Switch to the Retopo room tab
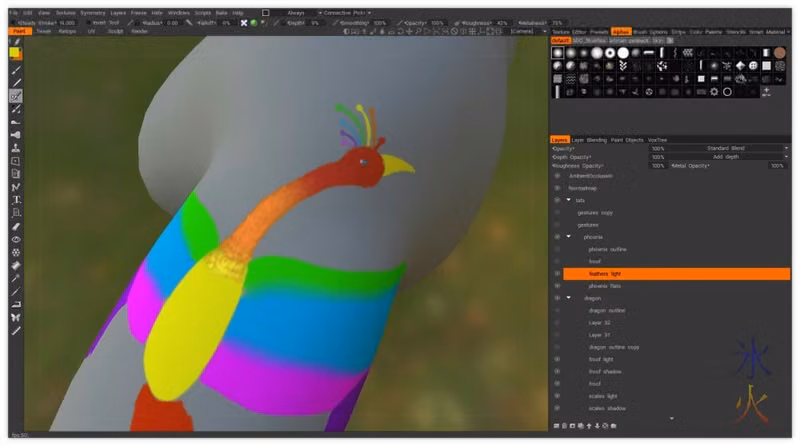 coord(67,32)
